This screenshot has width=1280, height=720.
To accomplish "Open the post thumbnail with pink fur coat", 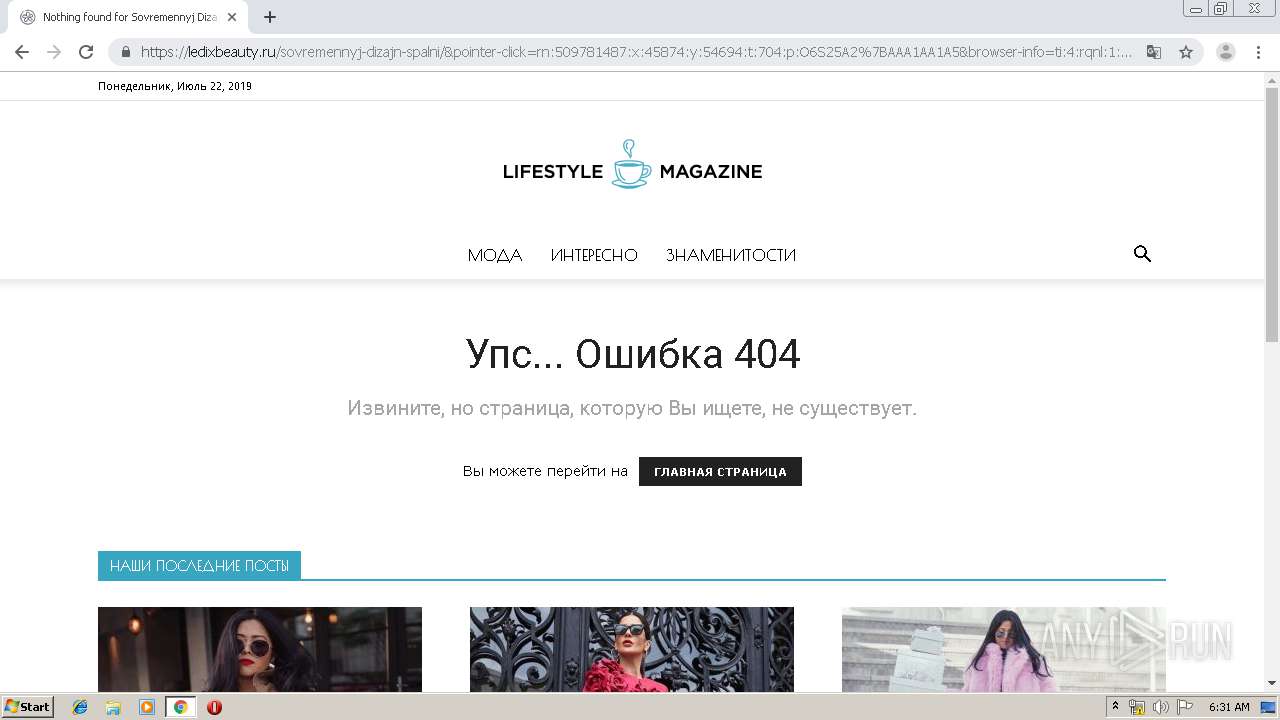I will 1004,649.
